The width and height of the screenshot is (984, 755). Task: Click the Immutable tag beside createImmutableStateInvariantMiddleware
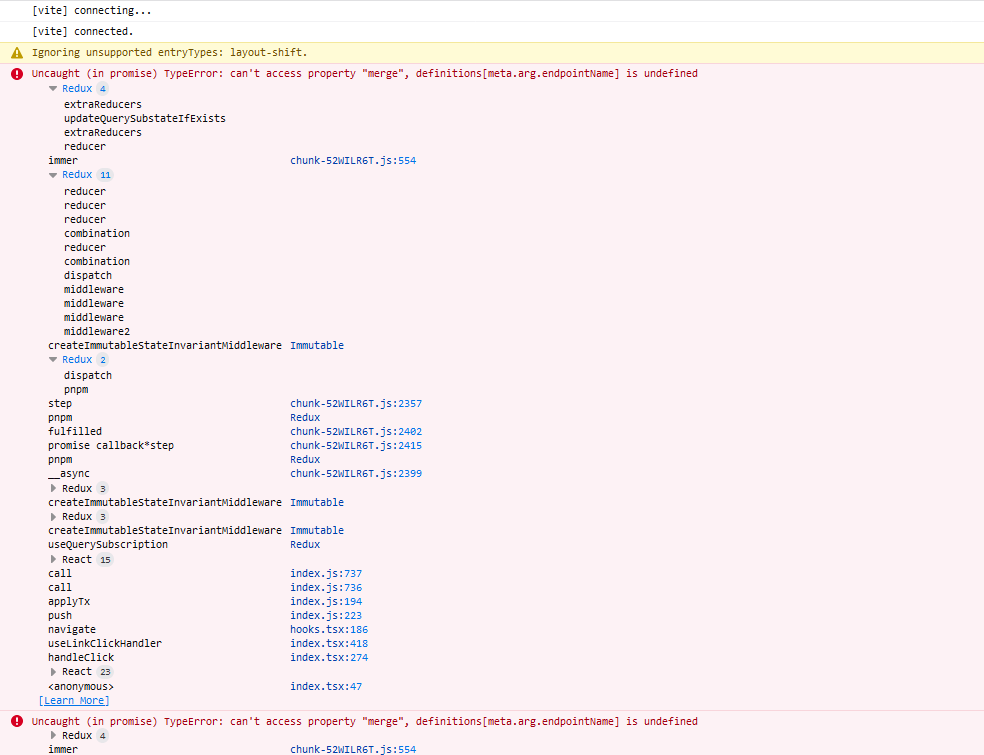[x=317, y=345]
